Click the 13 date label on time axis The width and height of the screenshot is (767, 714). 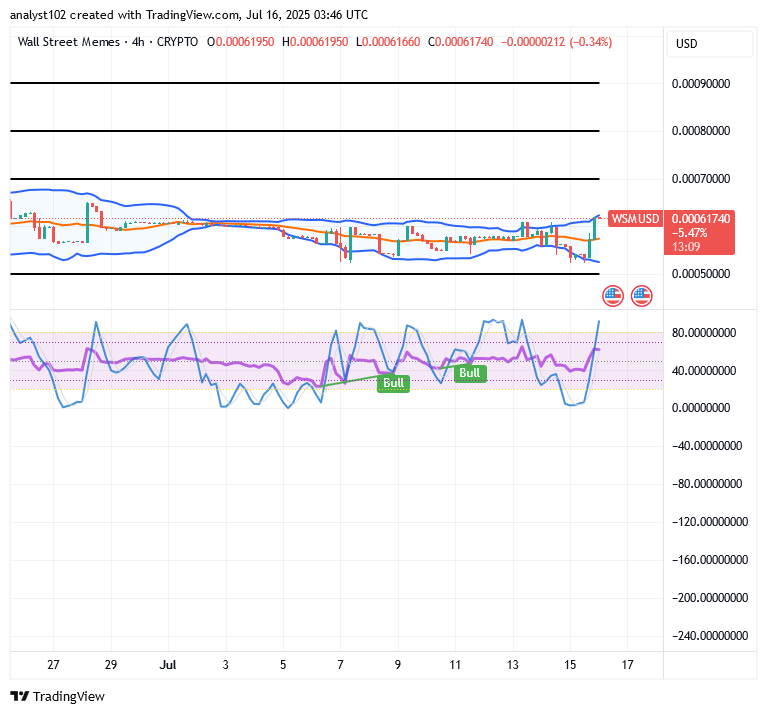click(512, 665)
